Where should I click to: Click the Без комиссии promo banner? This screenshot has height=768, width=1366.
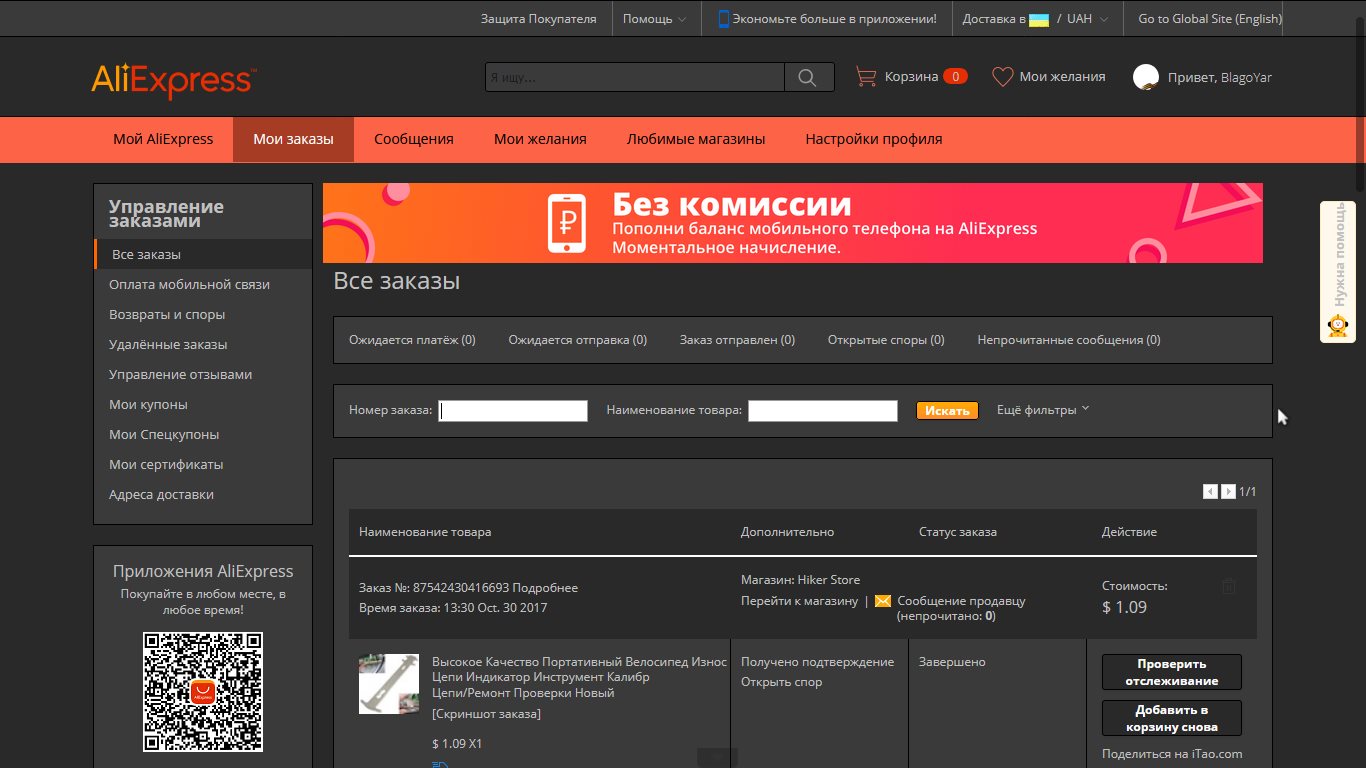(792, 223)
